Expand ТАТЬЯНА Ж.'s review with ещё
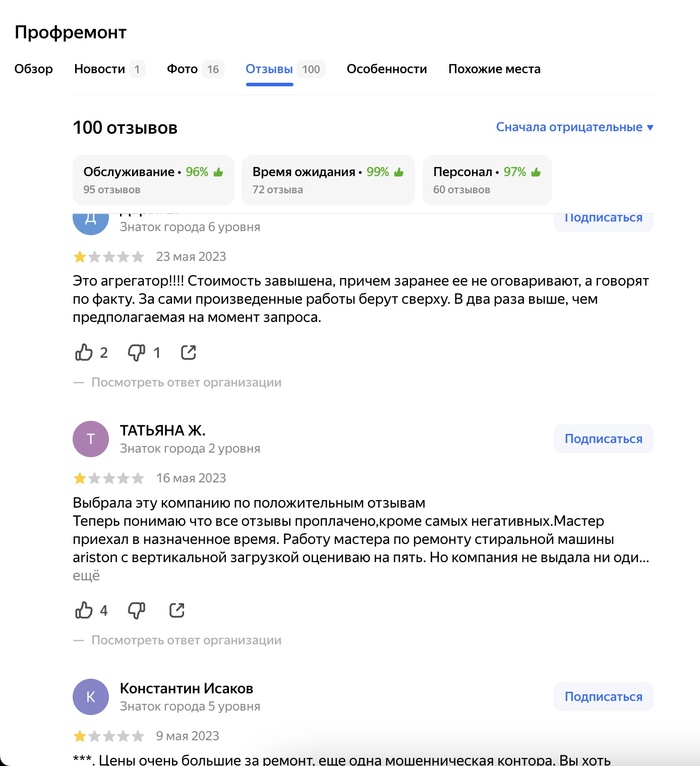This screenshot has height=766, width=700. (x=86, y=575)
